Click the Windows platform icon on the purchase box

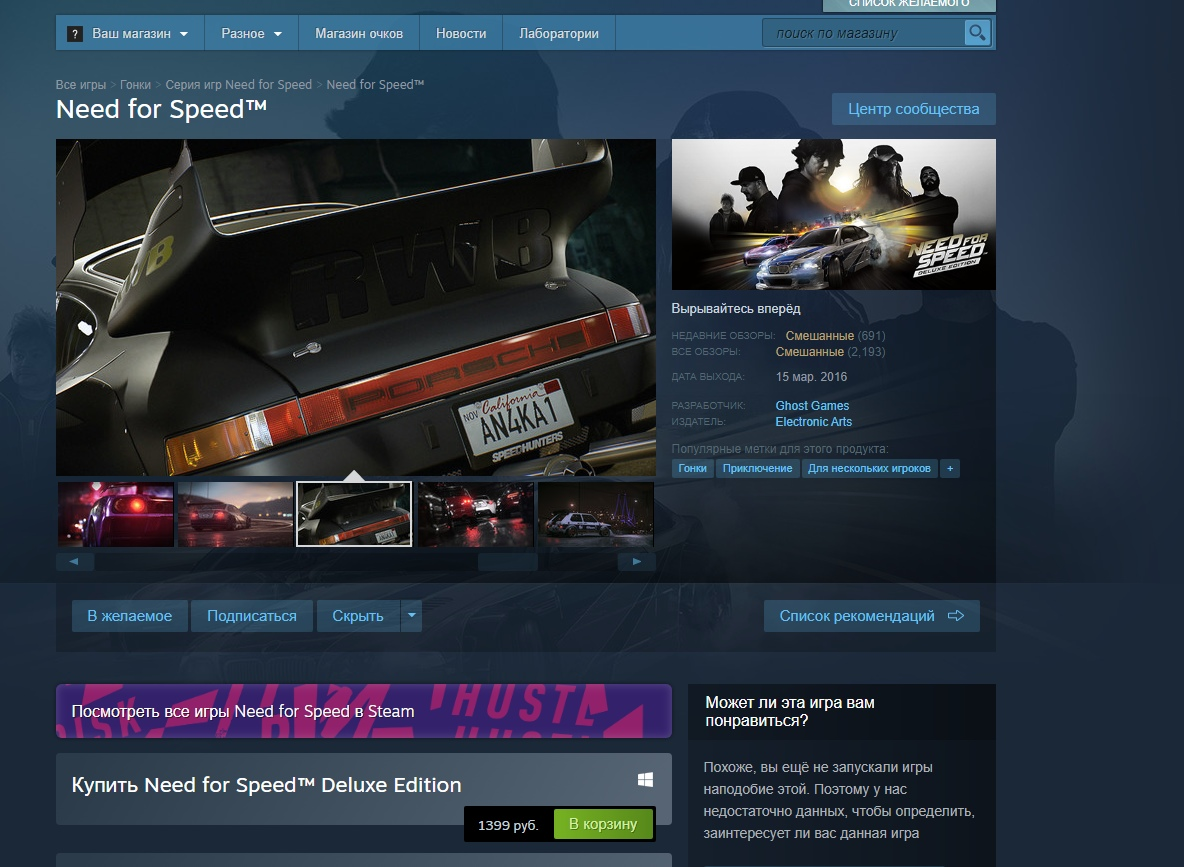(645, 777)
